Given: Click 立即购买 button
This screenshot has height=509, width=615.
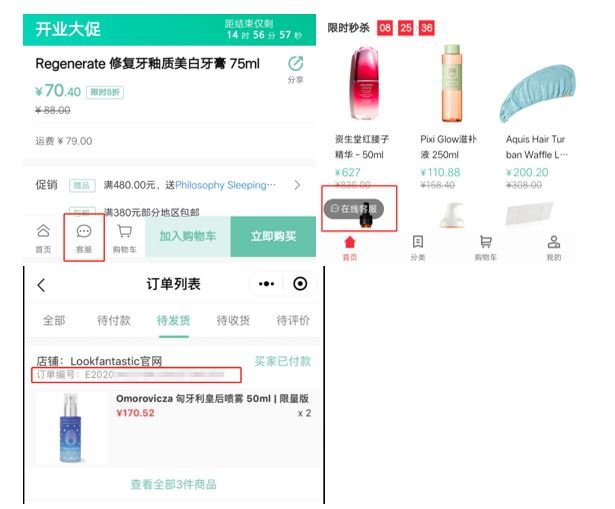Looking at the screenshot, I should point(273,236).
